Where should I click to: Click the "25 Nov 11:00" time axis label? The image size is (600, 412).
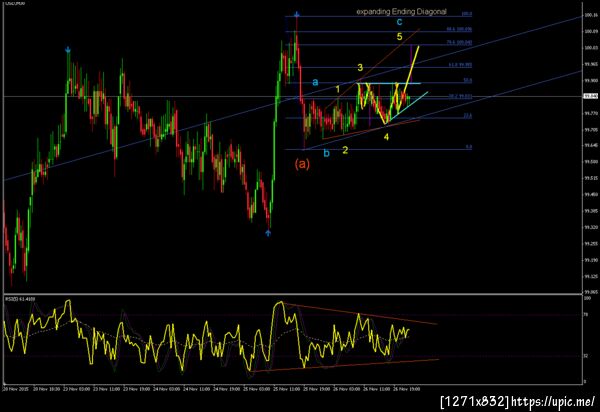(x=287, y=389)
